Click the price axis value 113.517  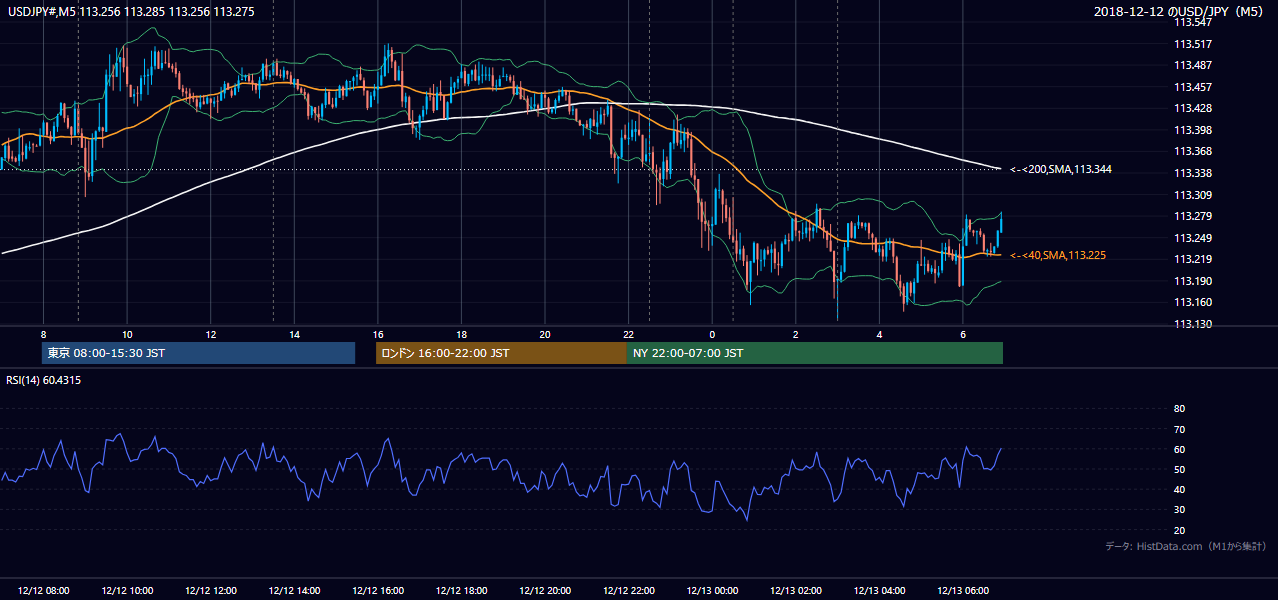coord(1193,44)
